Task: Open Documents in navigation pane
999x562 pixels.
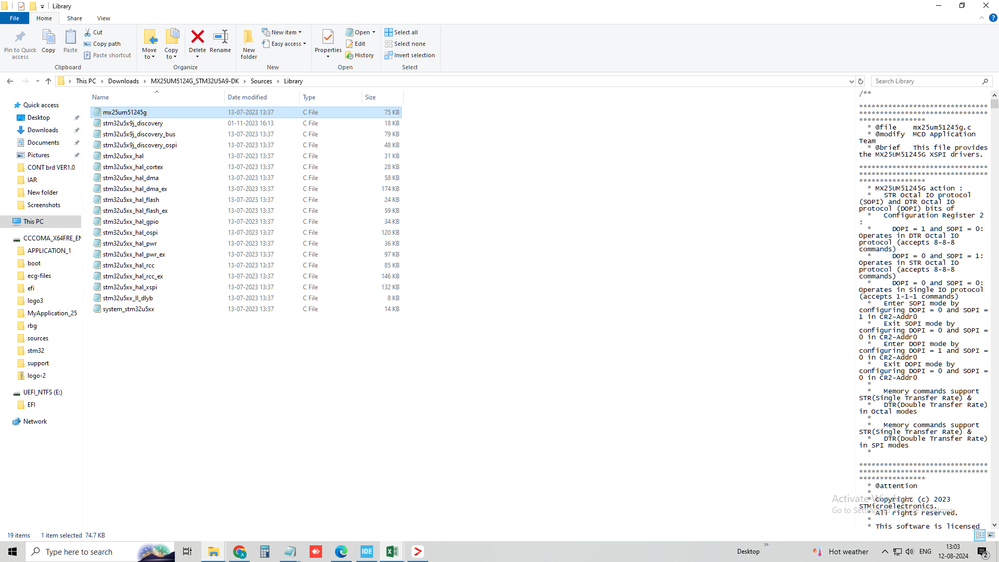Action: tap(43, 143)
